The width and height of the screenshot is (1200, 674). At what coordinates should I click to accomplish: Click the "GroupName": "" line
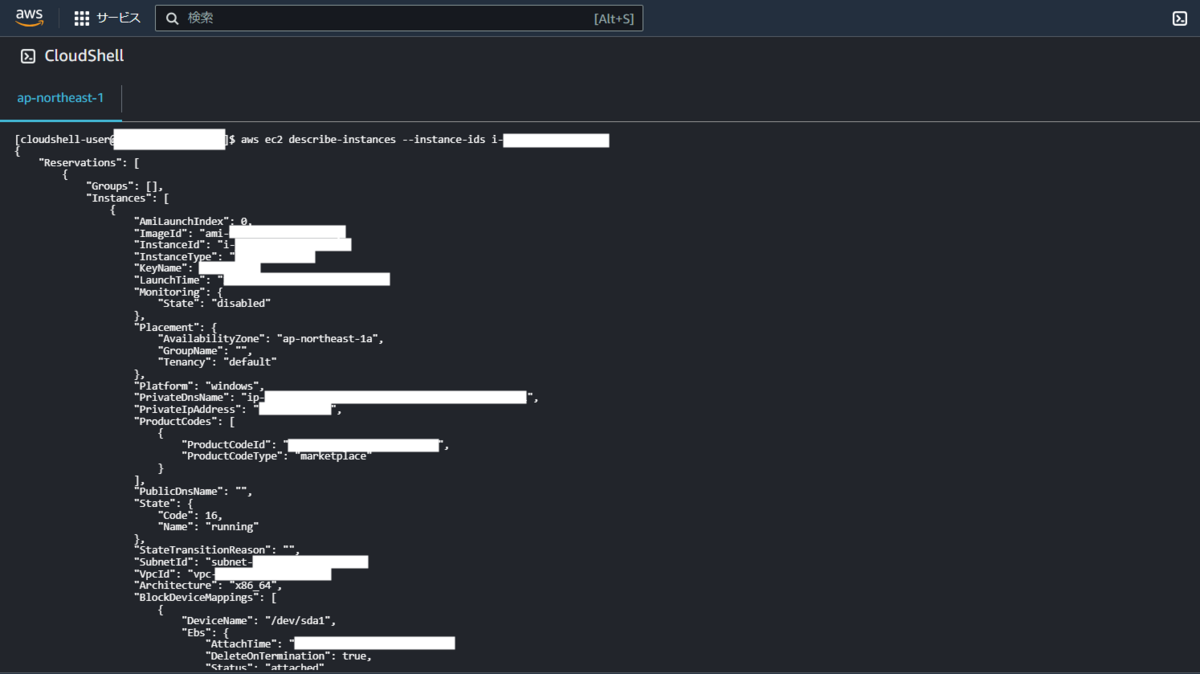click(x=205, y=351)
